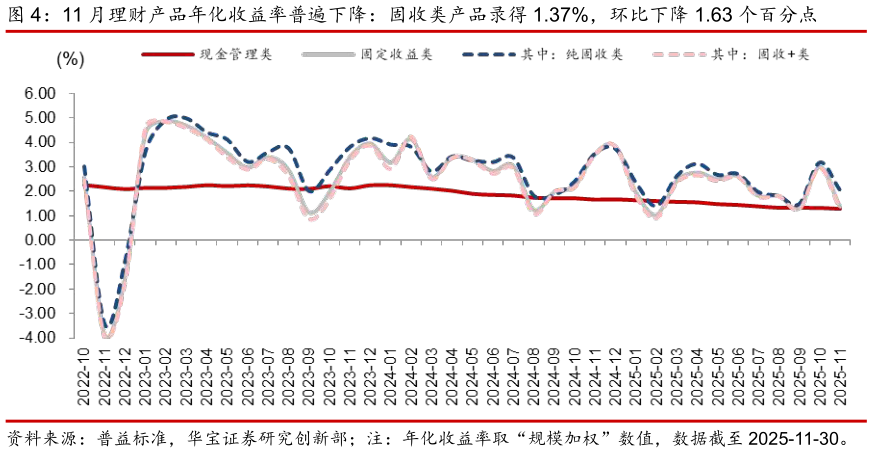
Task: Click y-axis value -1.00
Action: pos(38,265)
